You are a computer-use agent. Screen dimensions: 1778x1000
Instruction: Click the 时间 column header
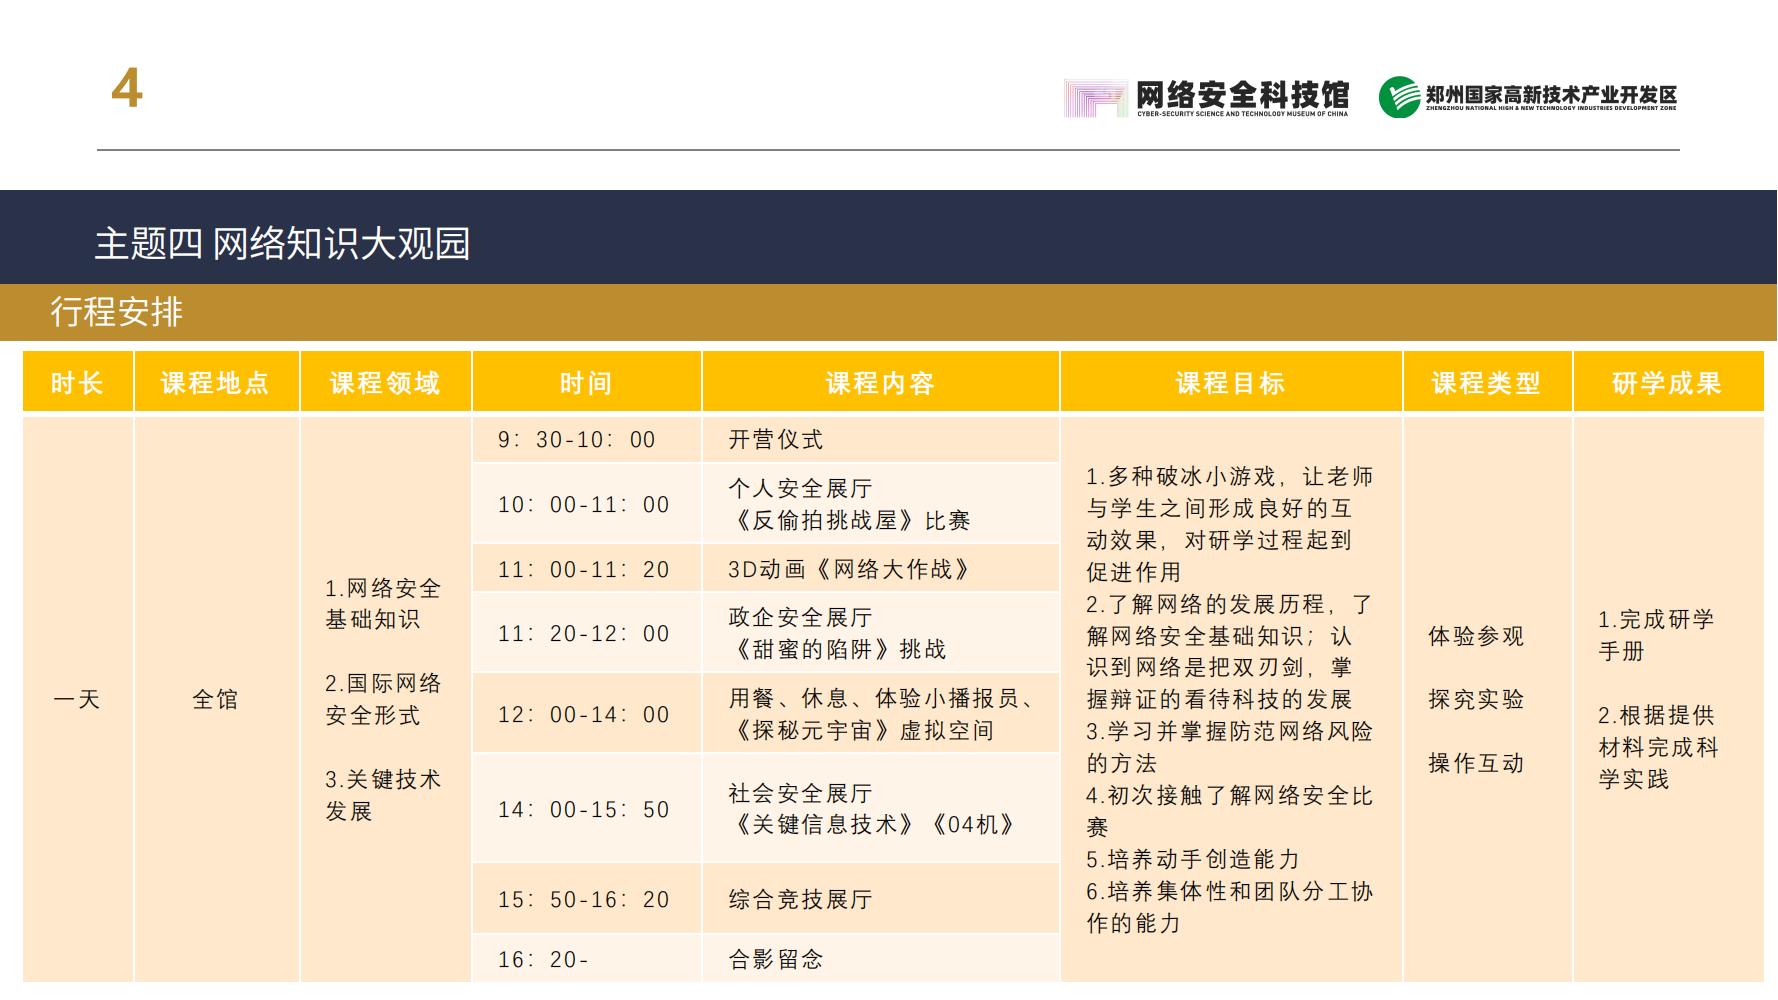586,382
